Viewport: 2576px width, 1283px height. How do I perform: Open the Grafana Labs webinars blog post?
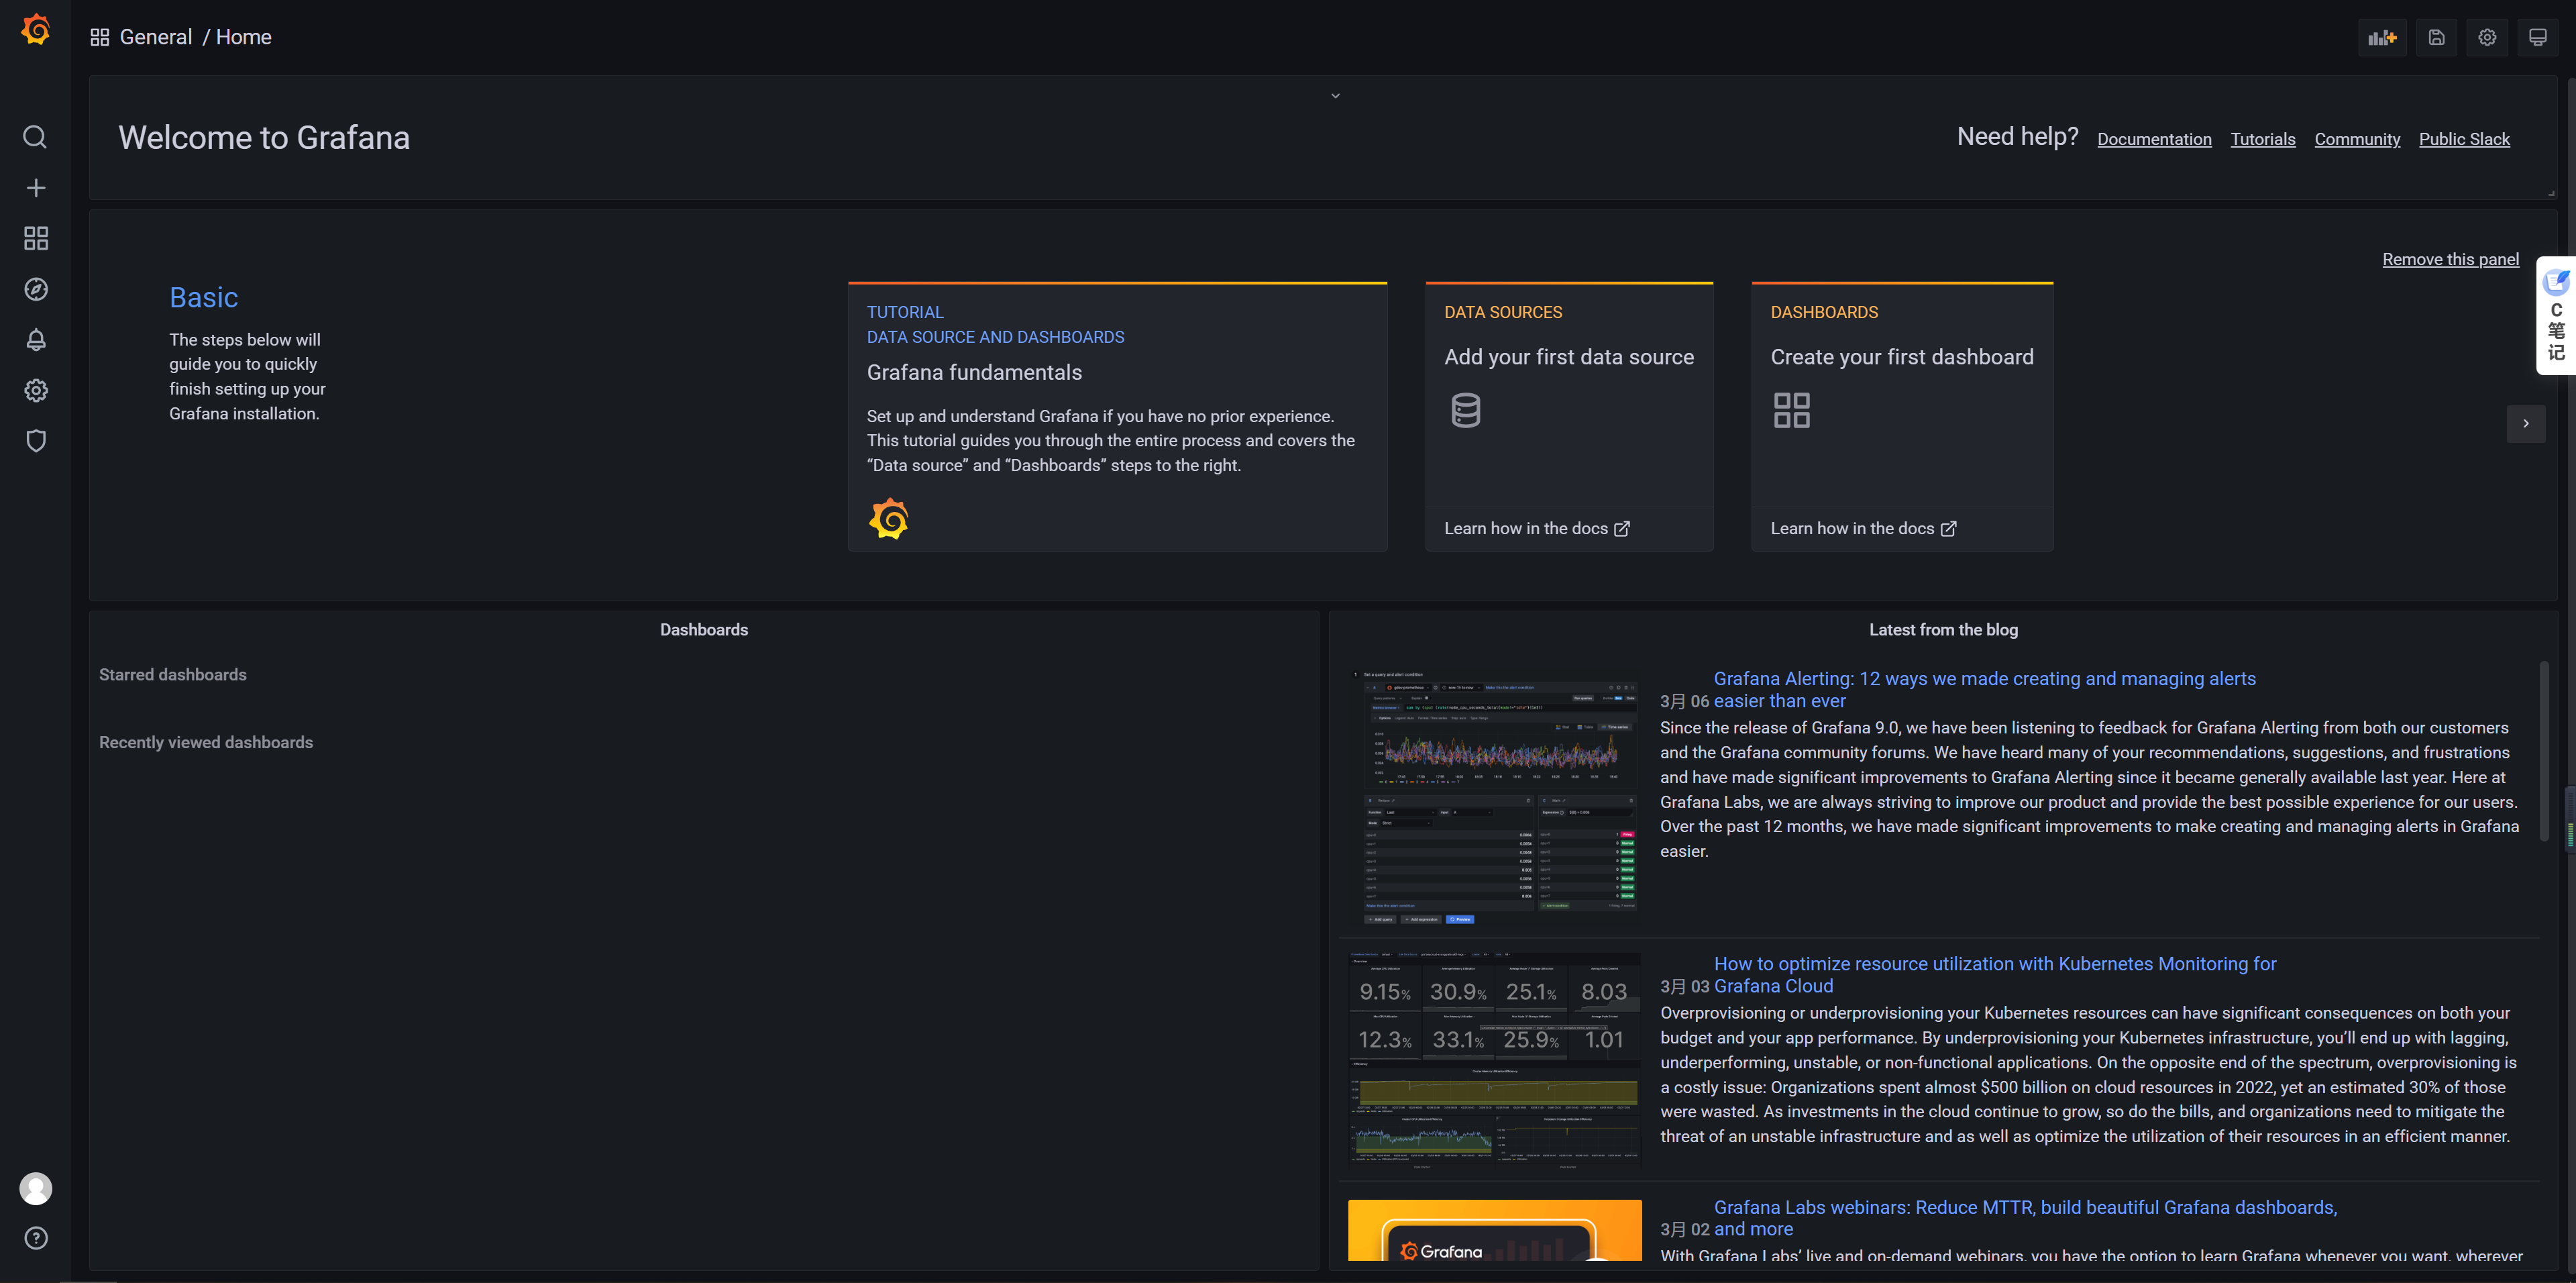2025,1218
